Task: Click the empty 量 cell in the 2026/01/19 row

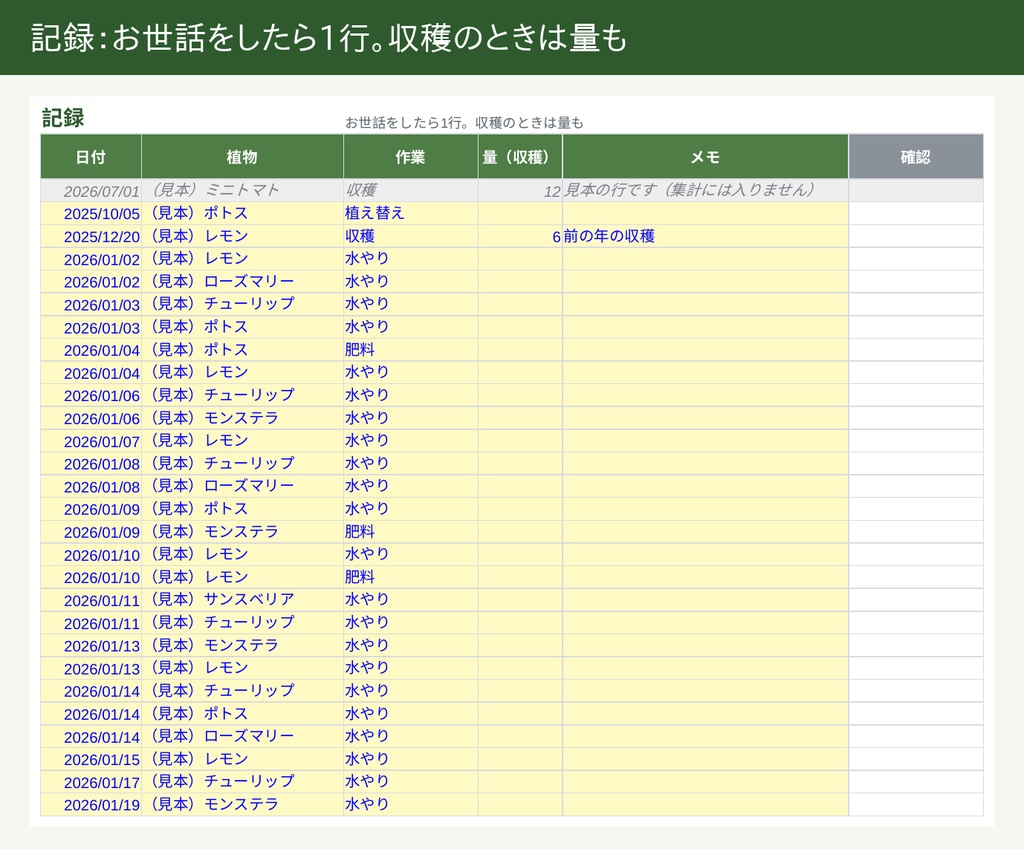Action: pyautogui.click(x=520, y=805)
